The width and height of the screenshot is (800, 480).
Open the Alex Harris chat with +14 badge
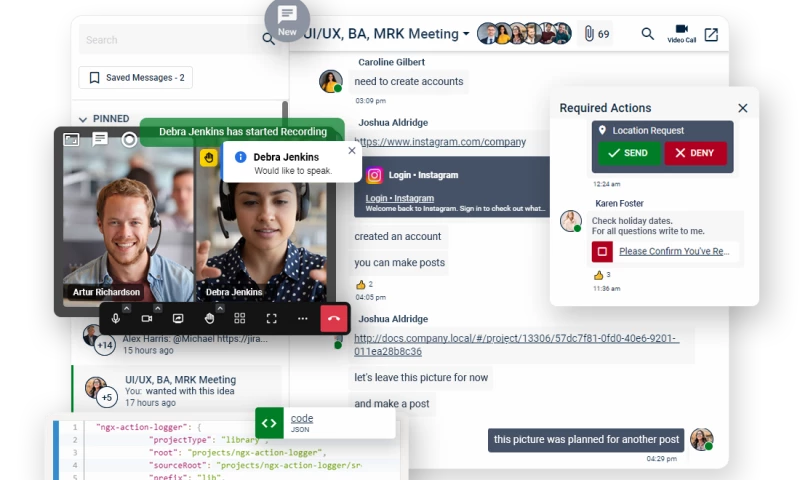[176, 344]
